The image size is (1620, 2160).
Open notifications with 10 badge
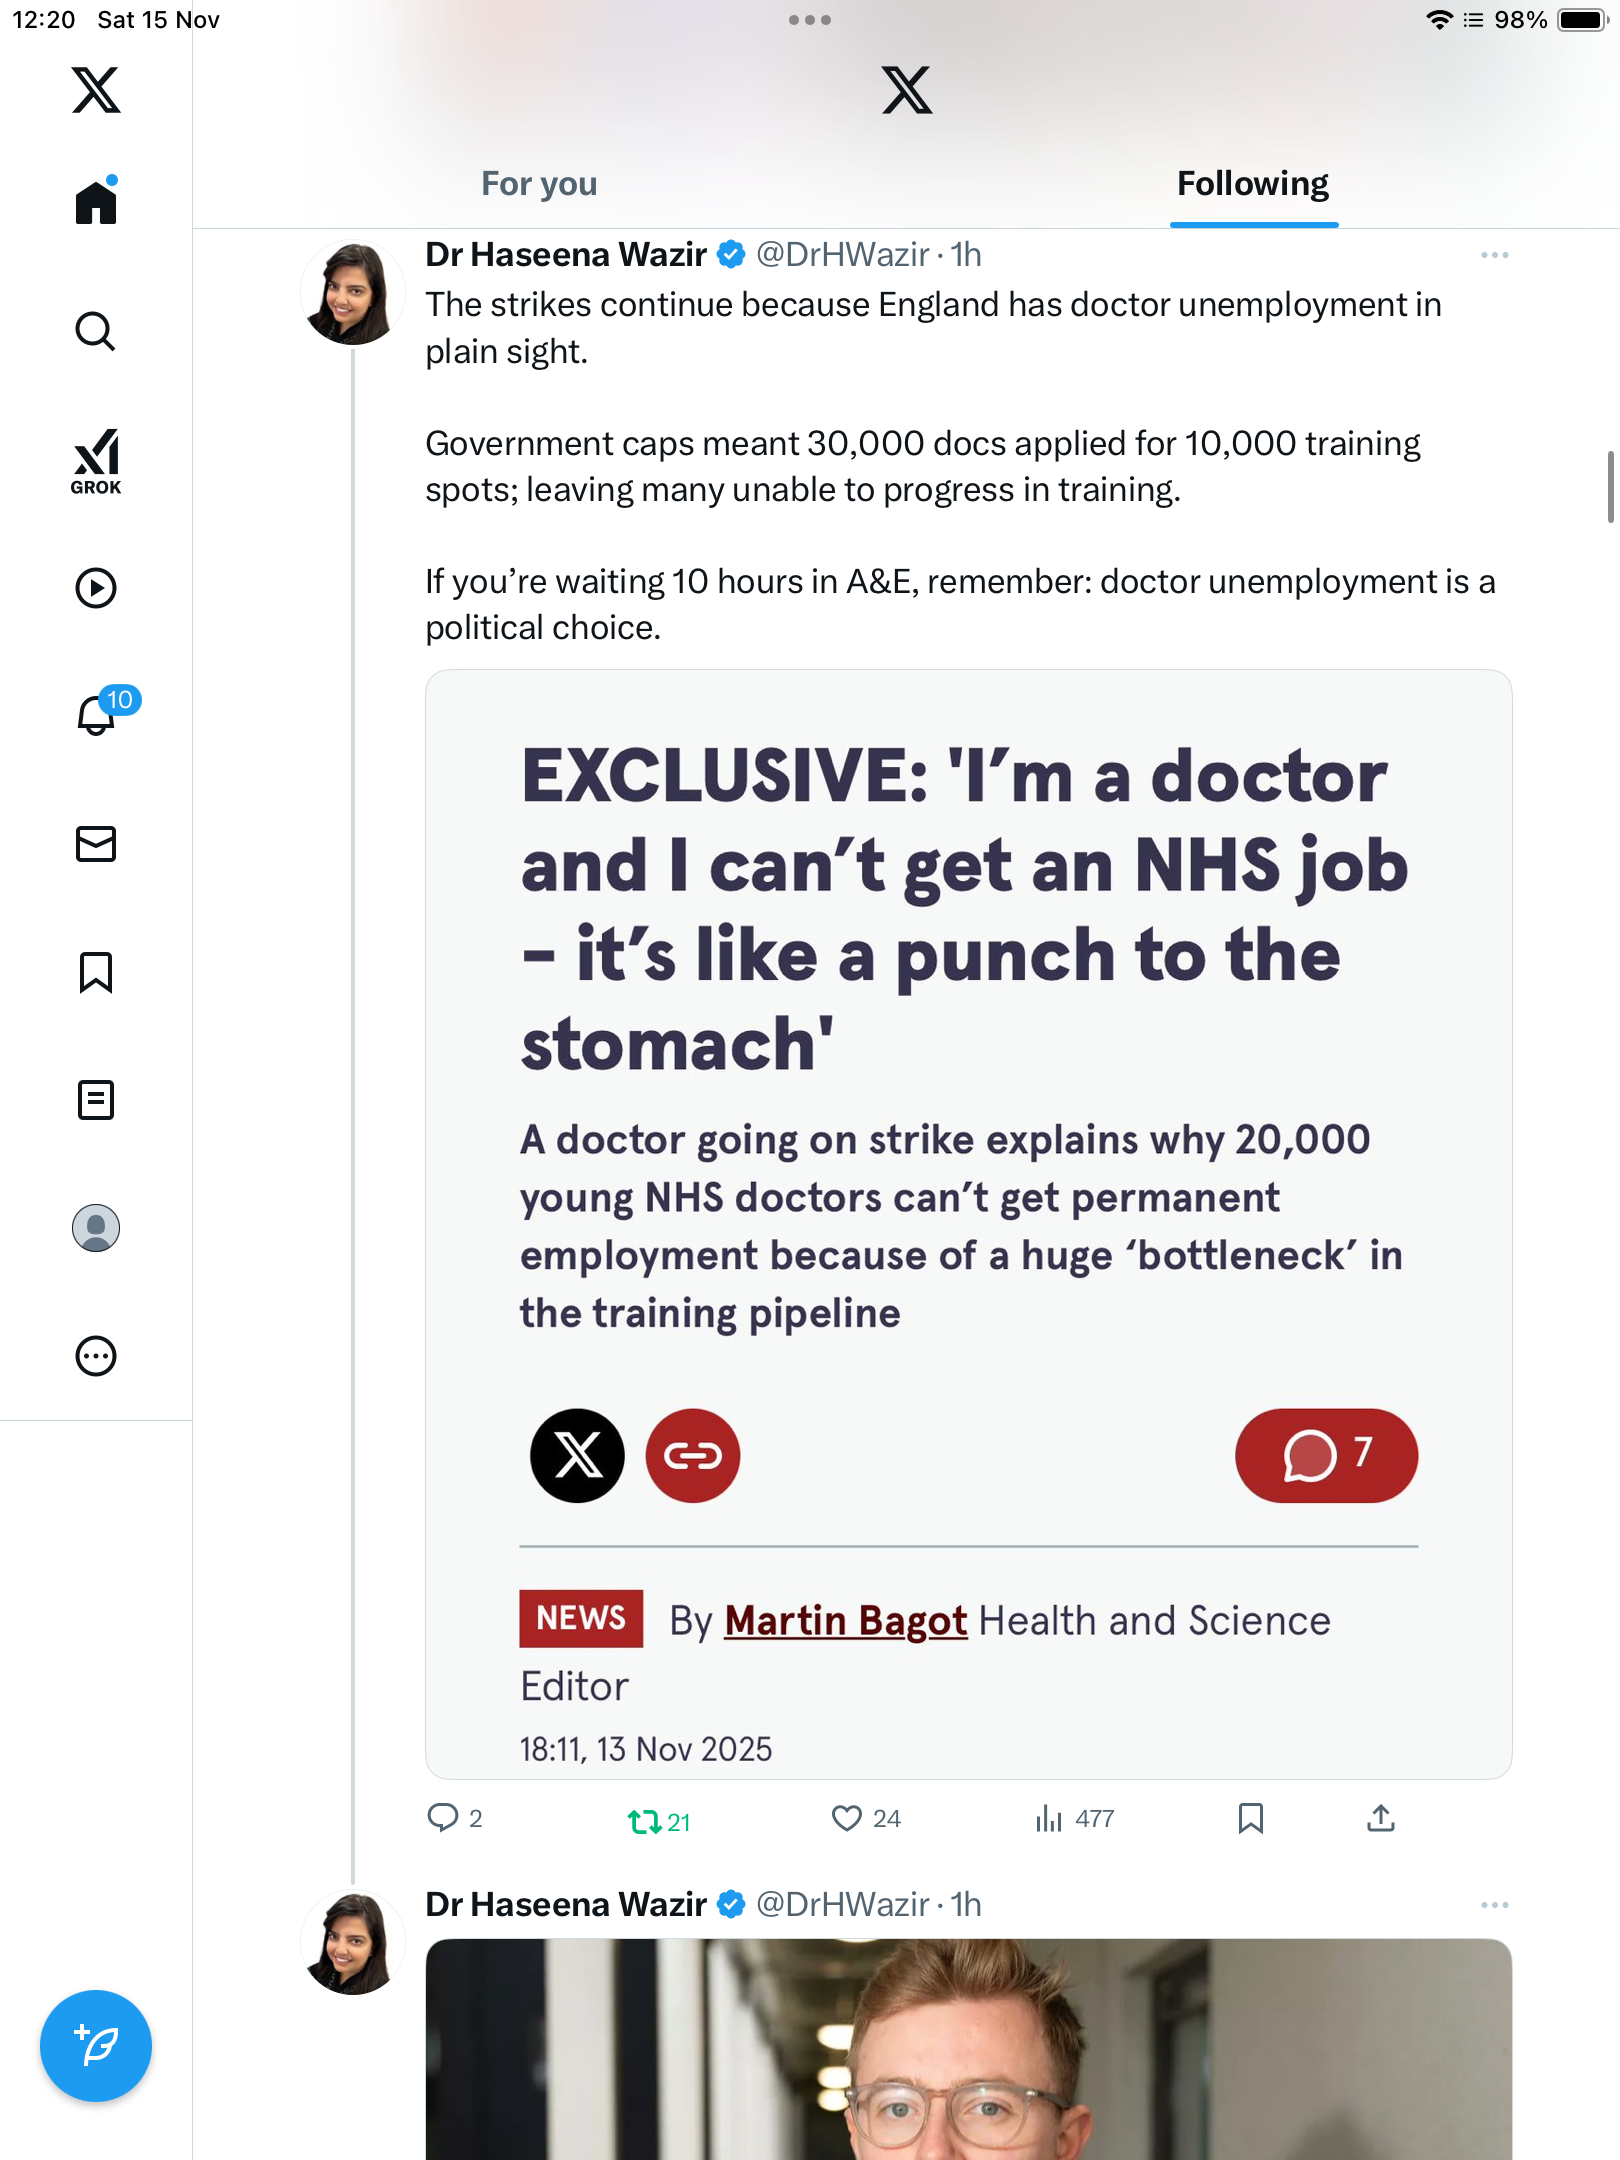100,714
